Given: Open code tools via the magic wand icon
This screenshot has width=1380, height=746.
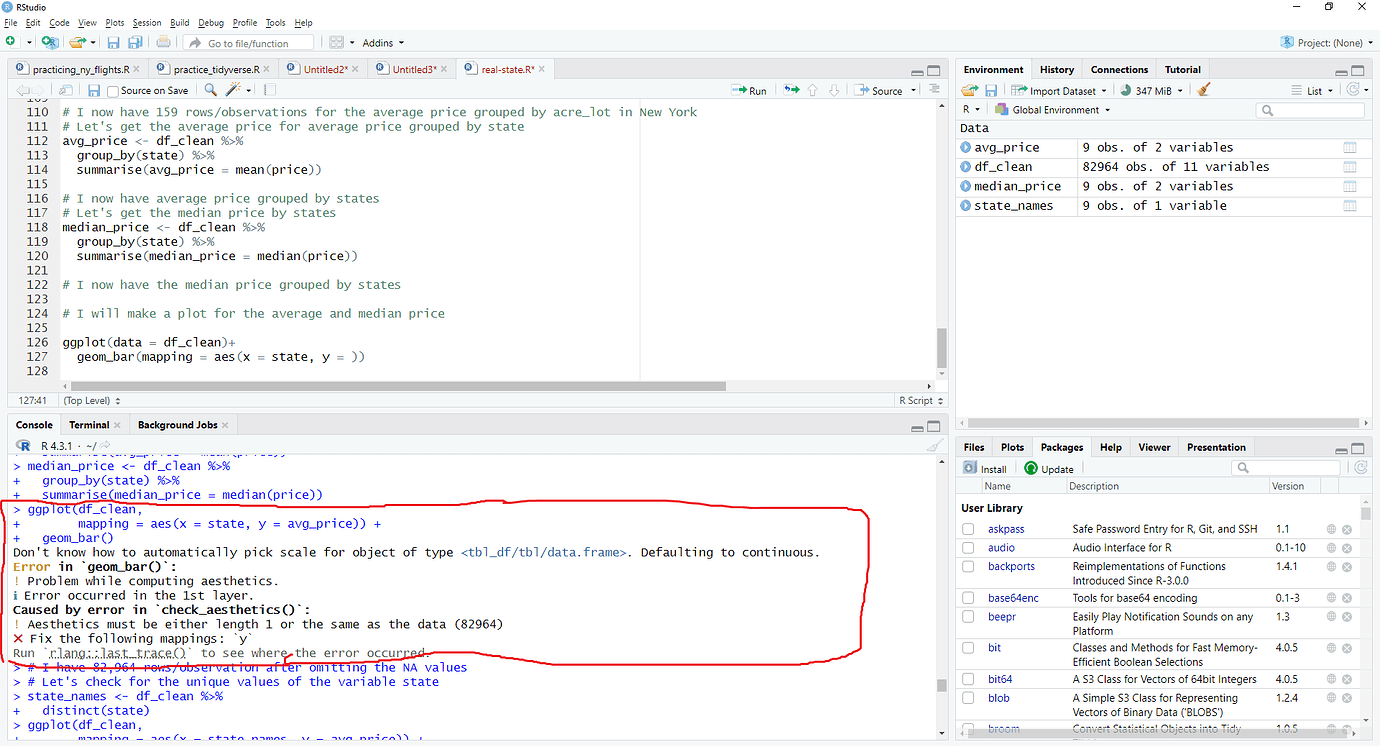Looking at the screenshot, I should point(234,89).
